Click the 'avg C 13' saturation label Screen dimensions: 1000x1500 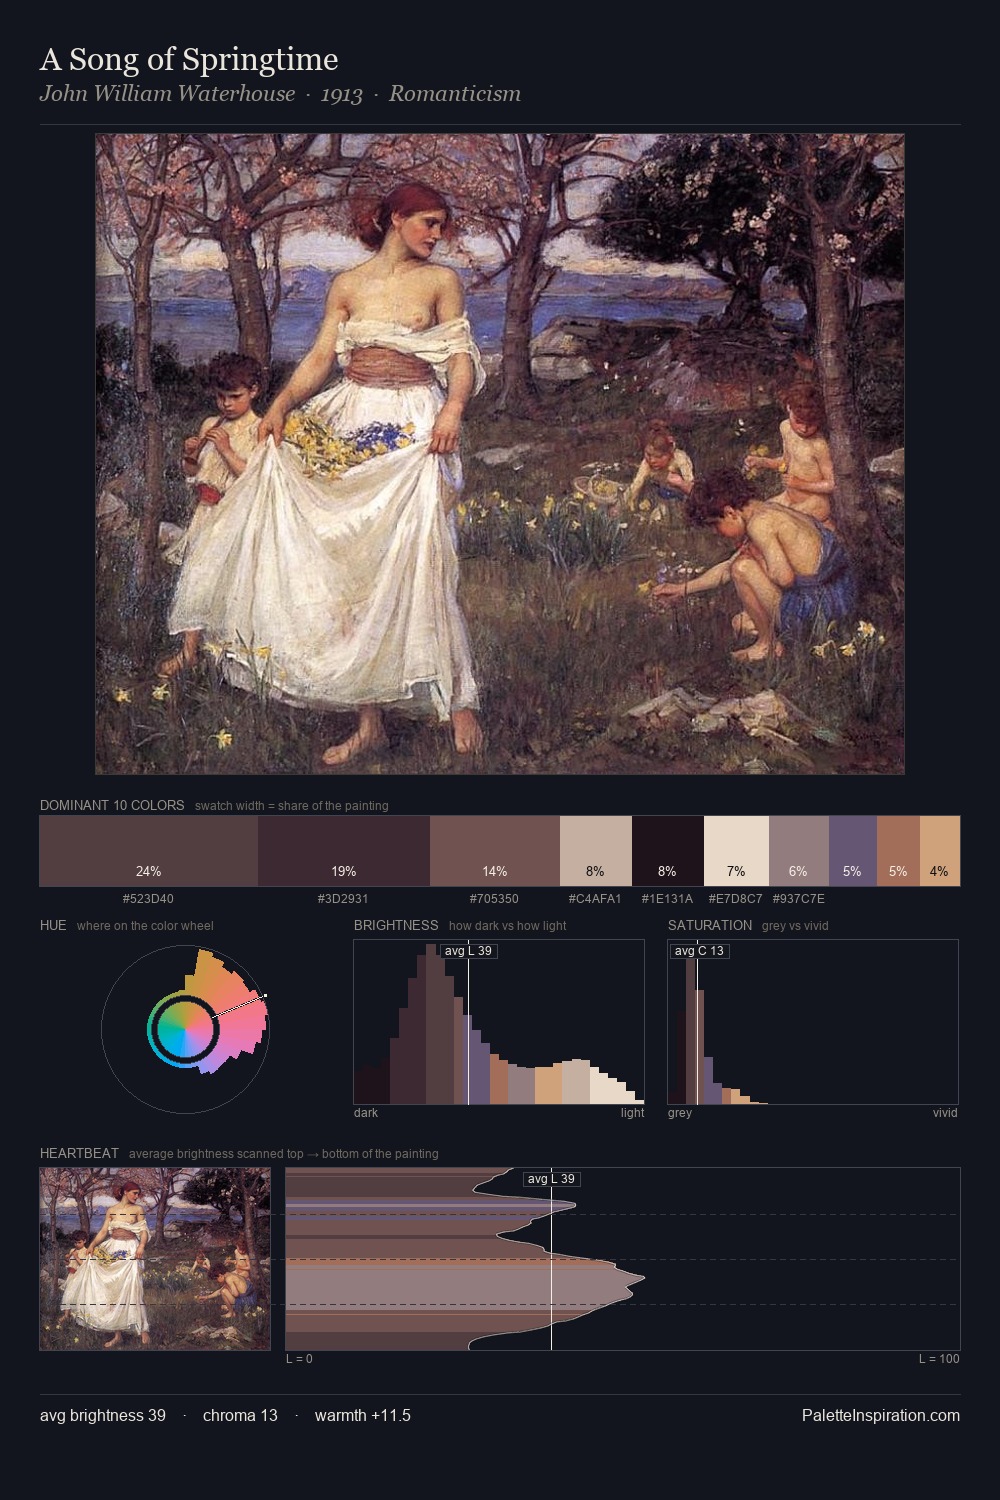699,951
